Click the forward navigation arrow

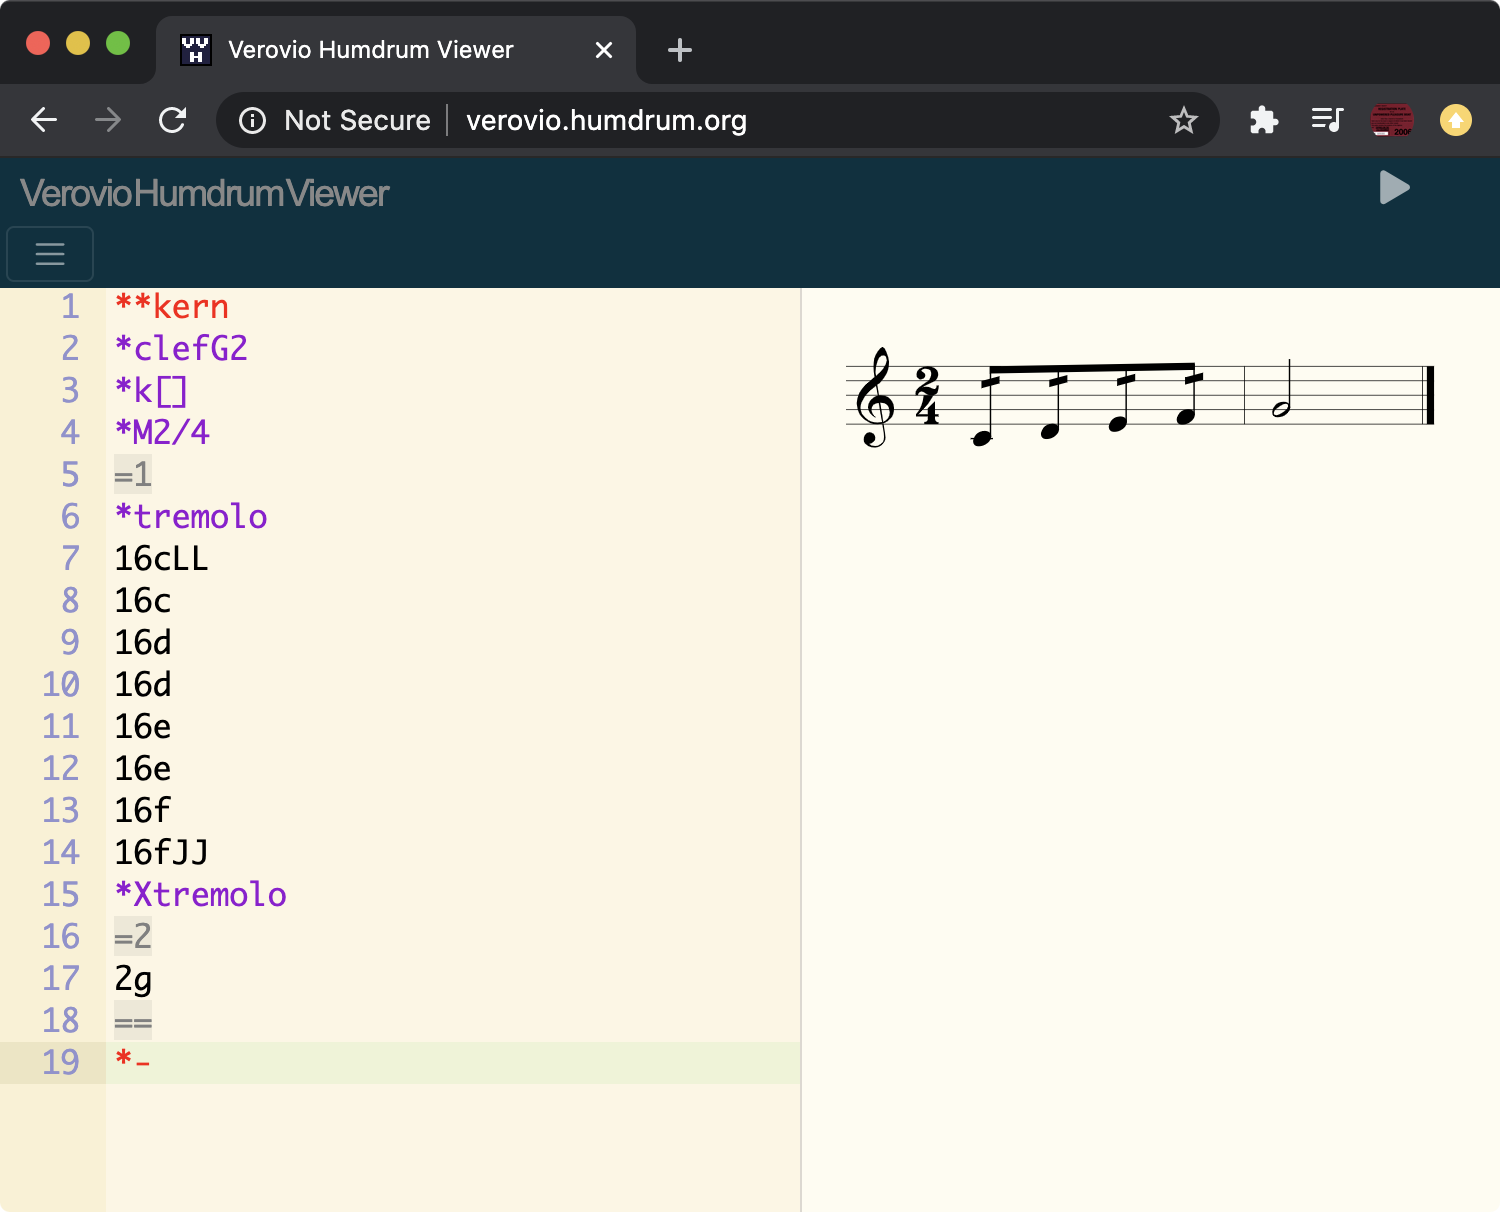coord(107,120)
